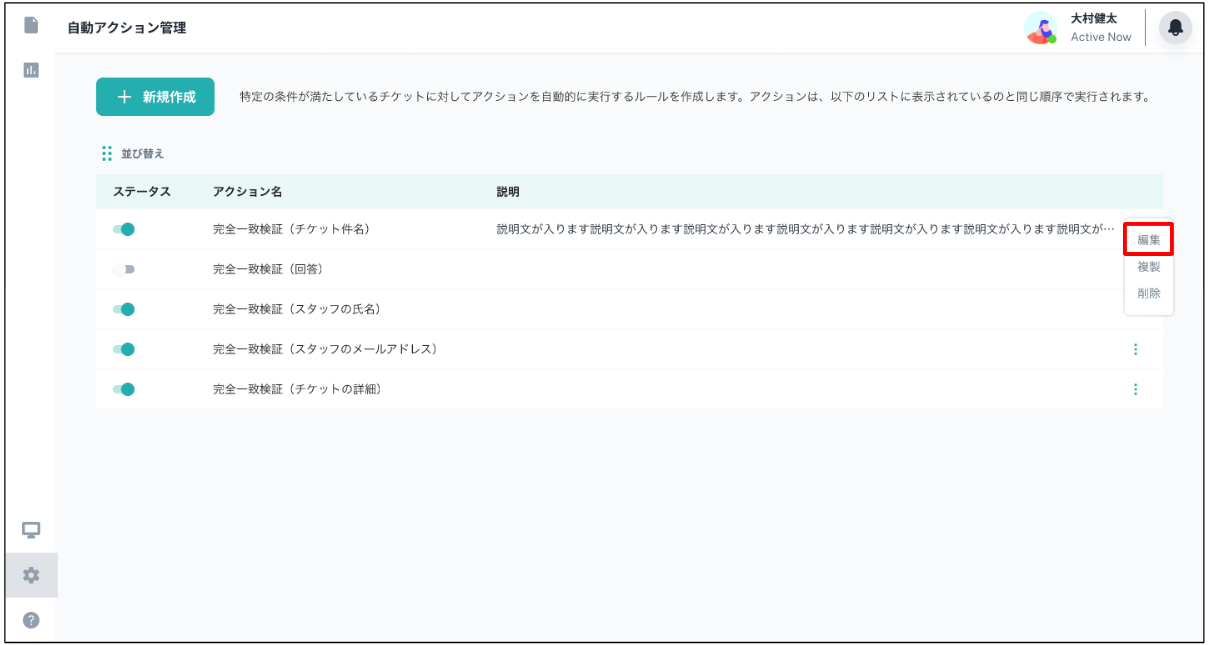The height and width of the screenshot is (645, 1208).
Task: Open the bar chart reports icon
Action: pyautogui.click(x=31, y=70)
